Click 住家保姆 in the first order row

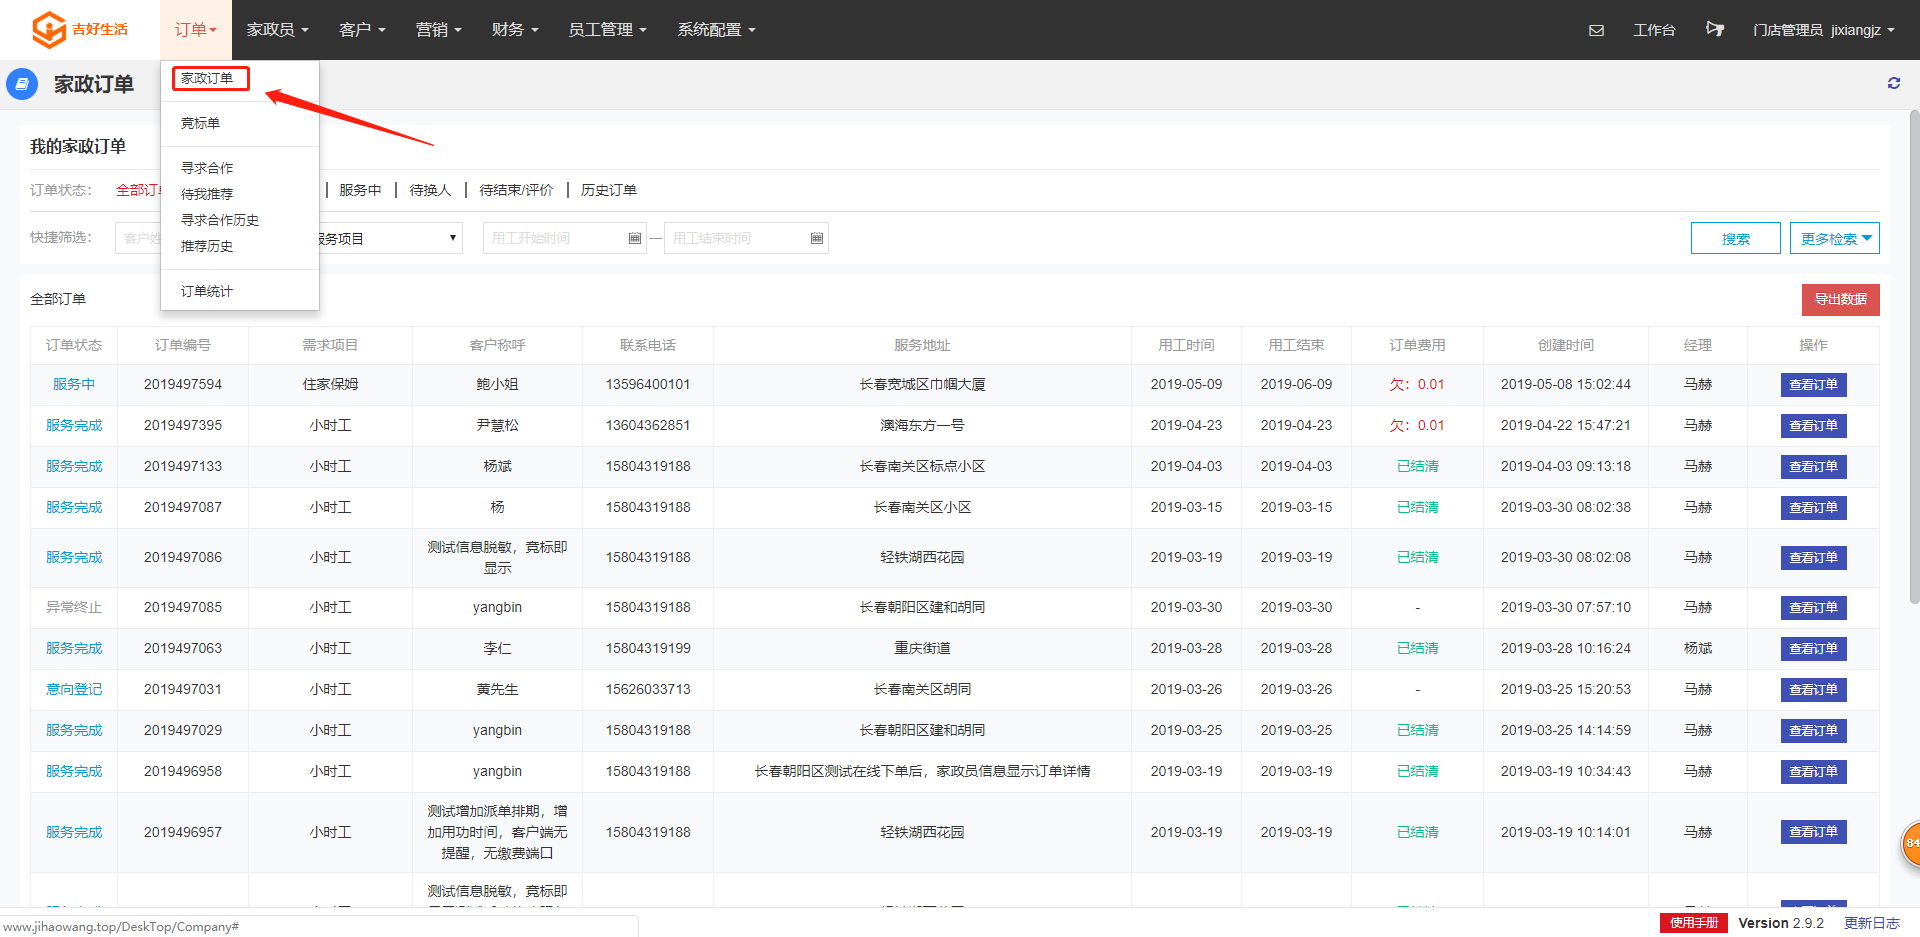pos(330,384)
